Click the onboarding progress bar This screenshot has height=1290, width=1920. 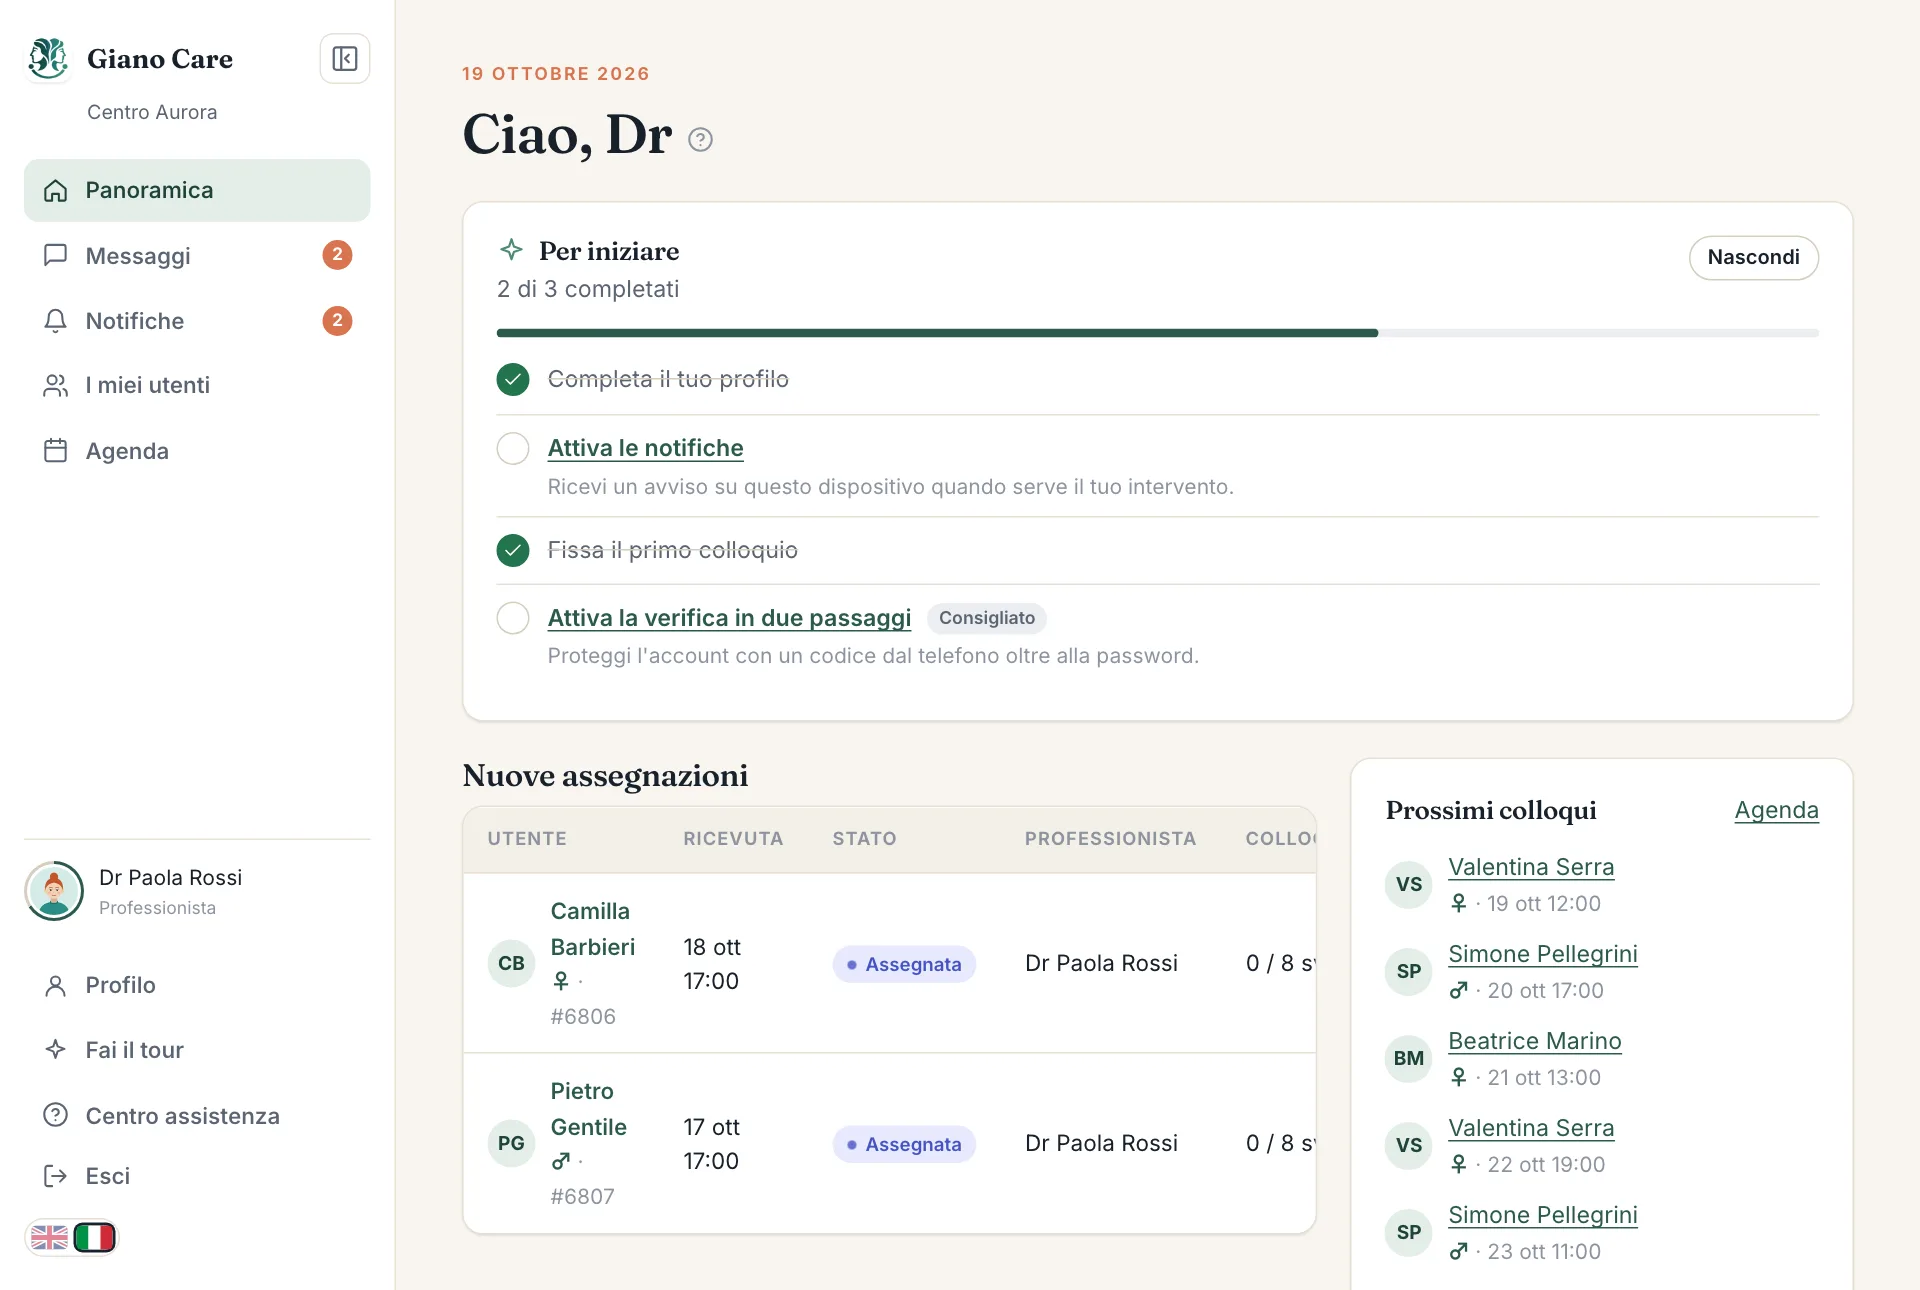click(x=1157, y=333)
